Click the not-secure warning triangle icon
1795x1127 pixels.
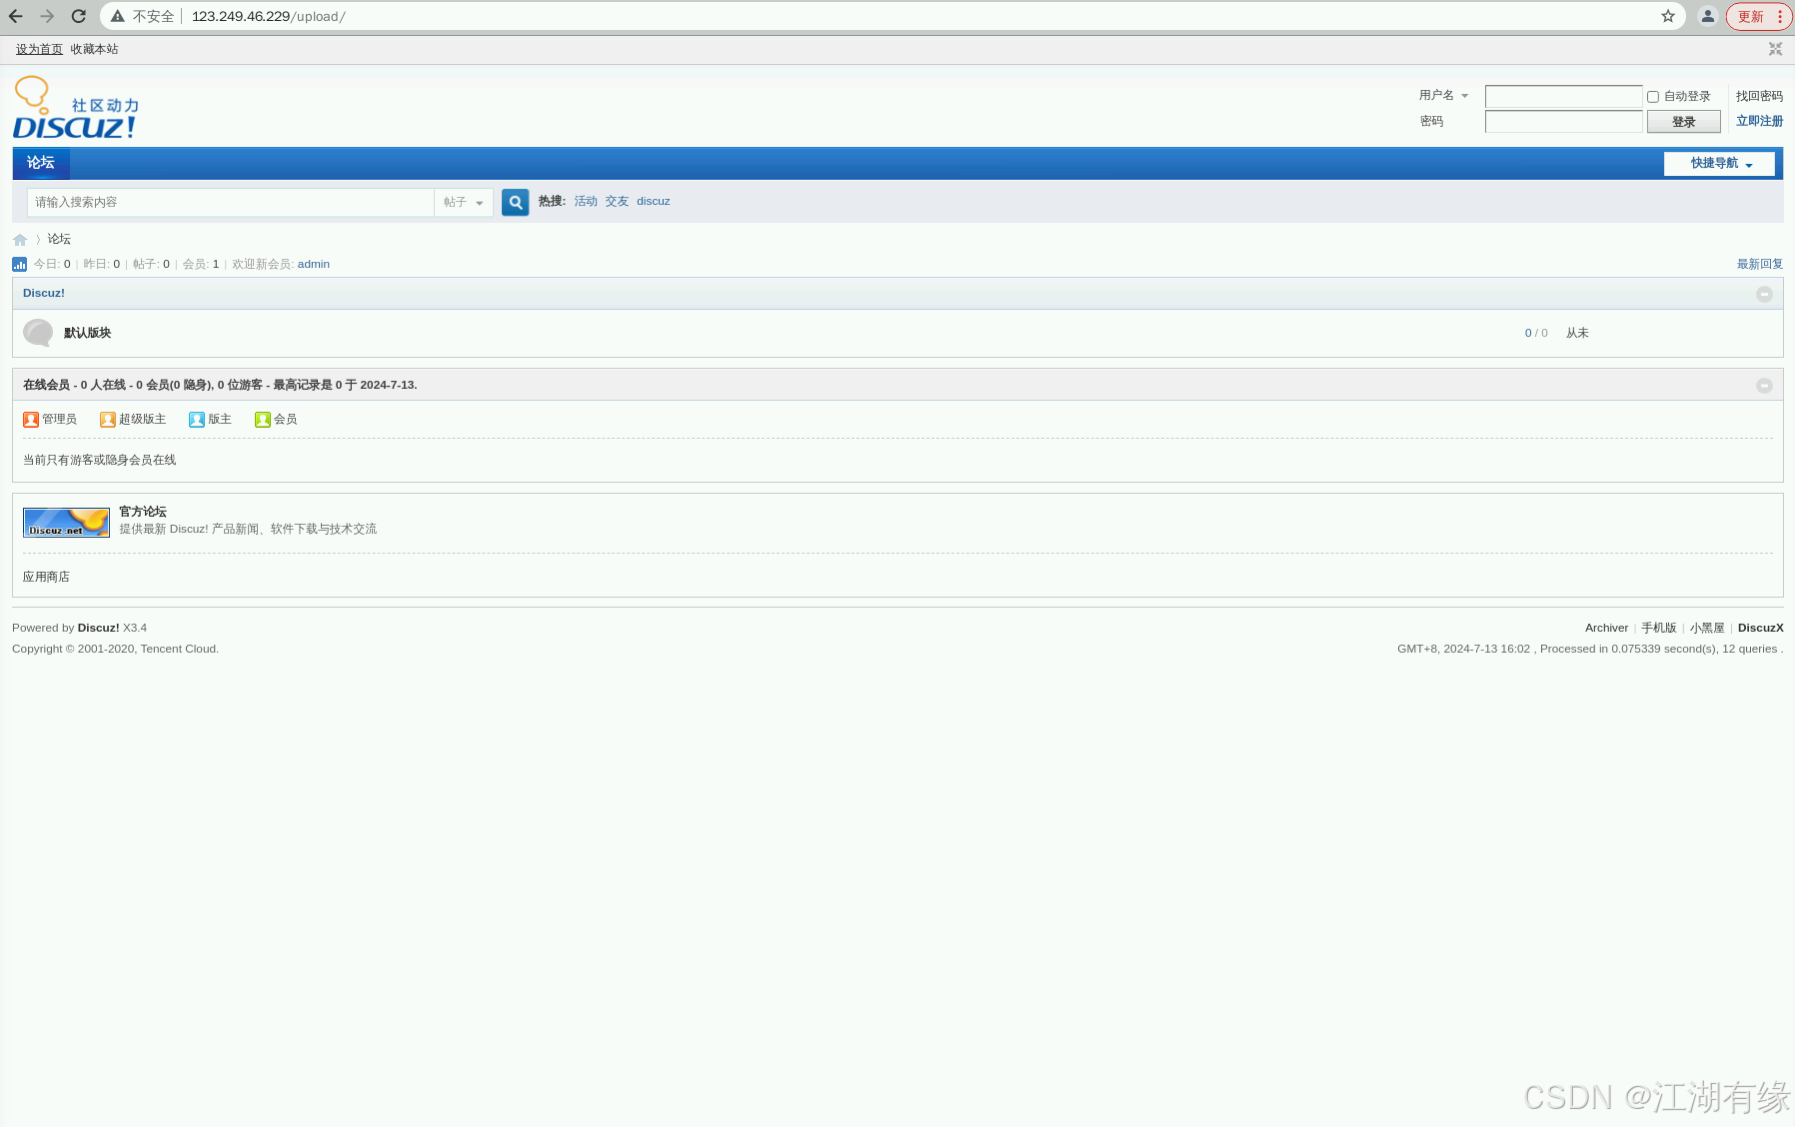[x=118, y=16]
